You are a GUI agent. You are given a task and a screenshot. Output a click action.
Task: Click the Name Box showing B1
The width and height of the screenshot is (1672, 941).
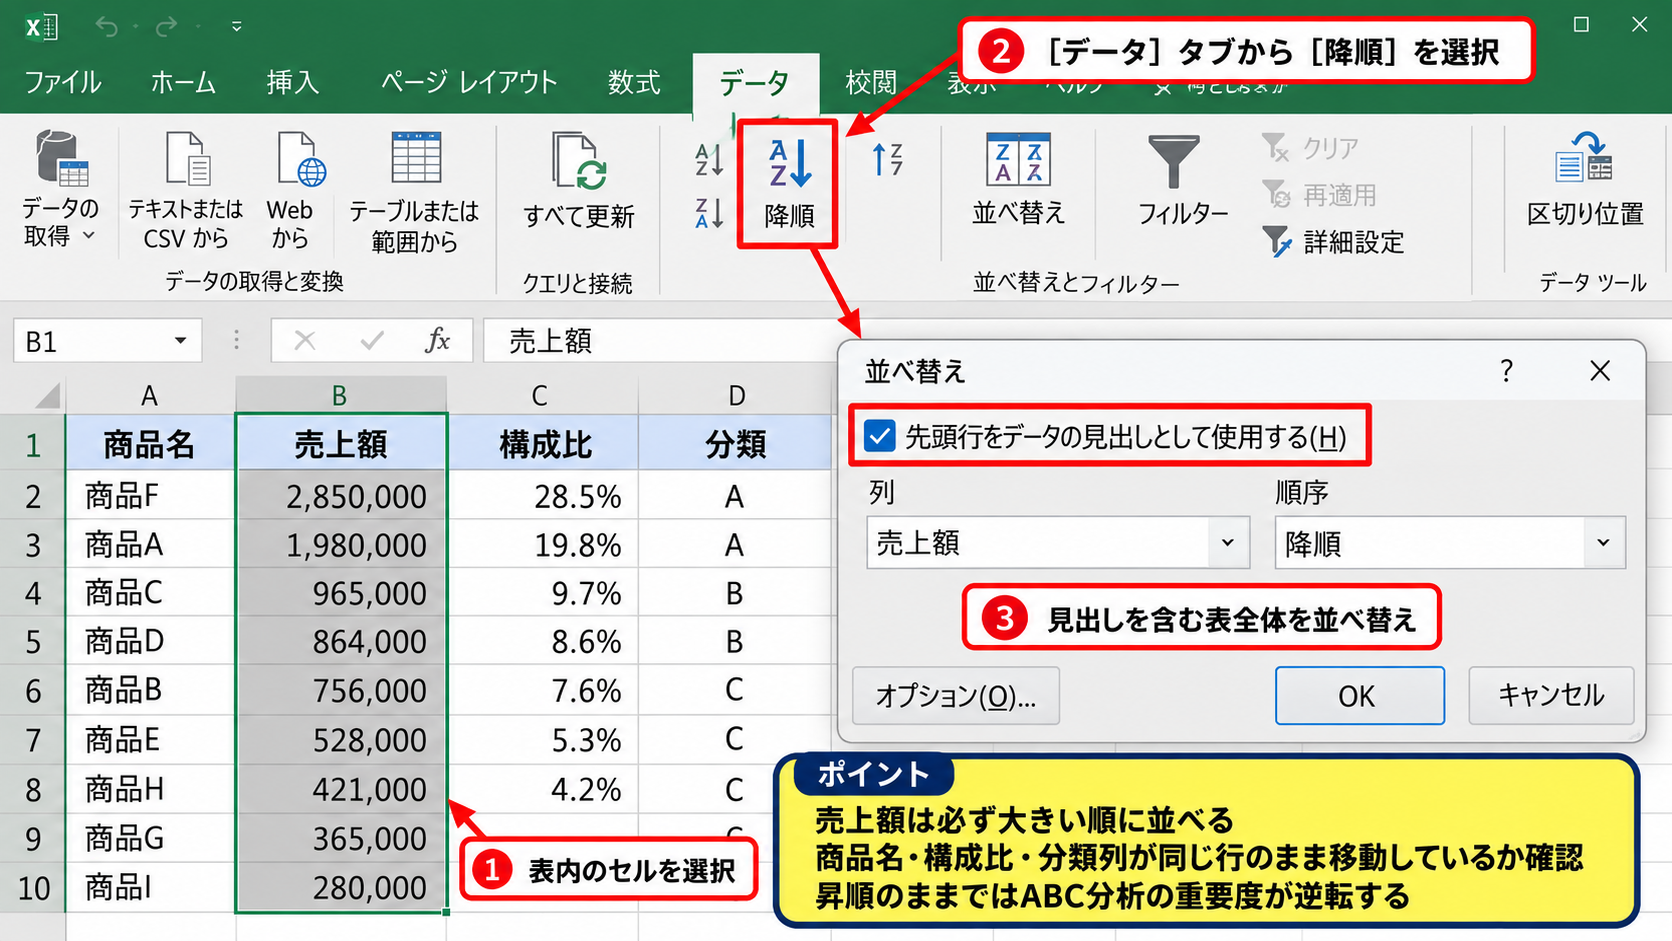pyautogui.click(x=90, y=342)
